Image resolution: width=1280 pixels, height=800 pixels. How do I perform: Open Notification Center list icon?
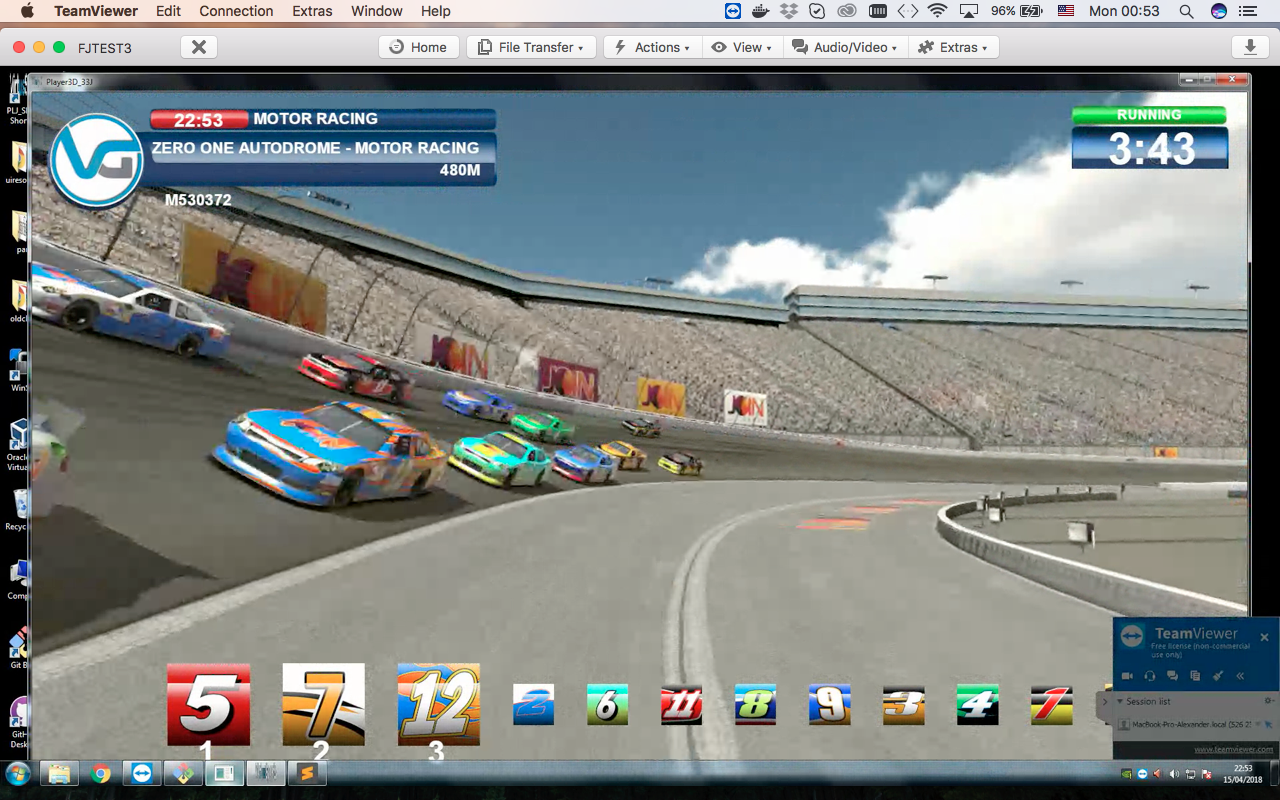tap(1248, 11)
